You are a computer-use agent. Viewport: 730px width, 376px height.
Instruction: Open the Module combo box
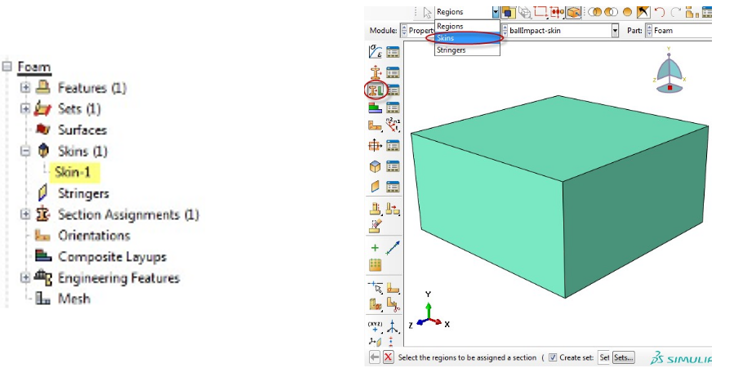[x=418, y=31]
